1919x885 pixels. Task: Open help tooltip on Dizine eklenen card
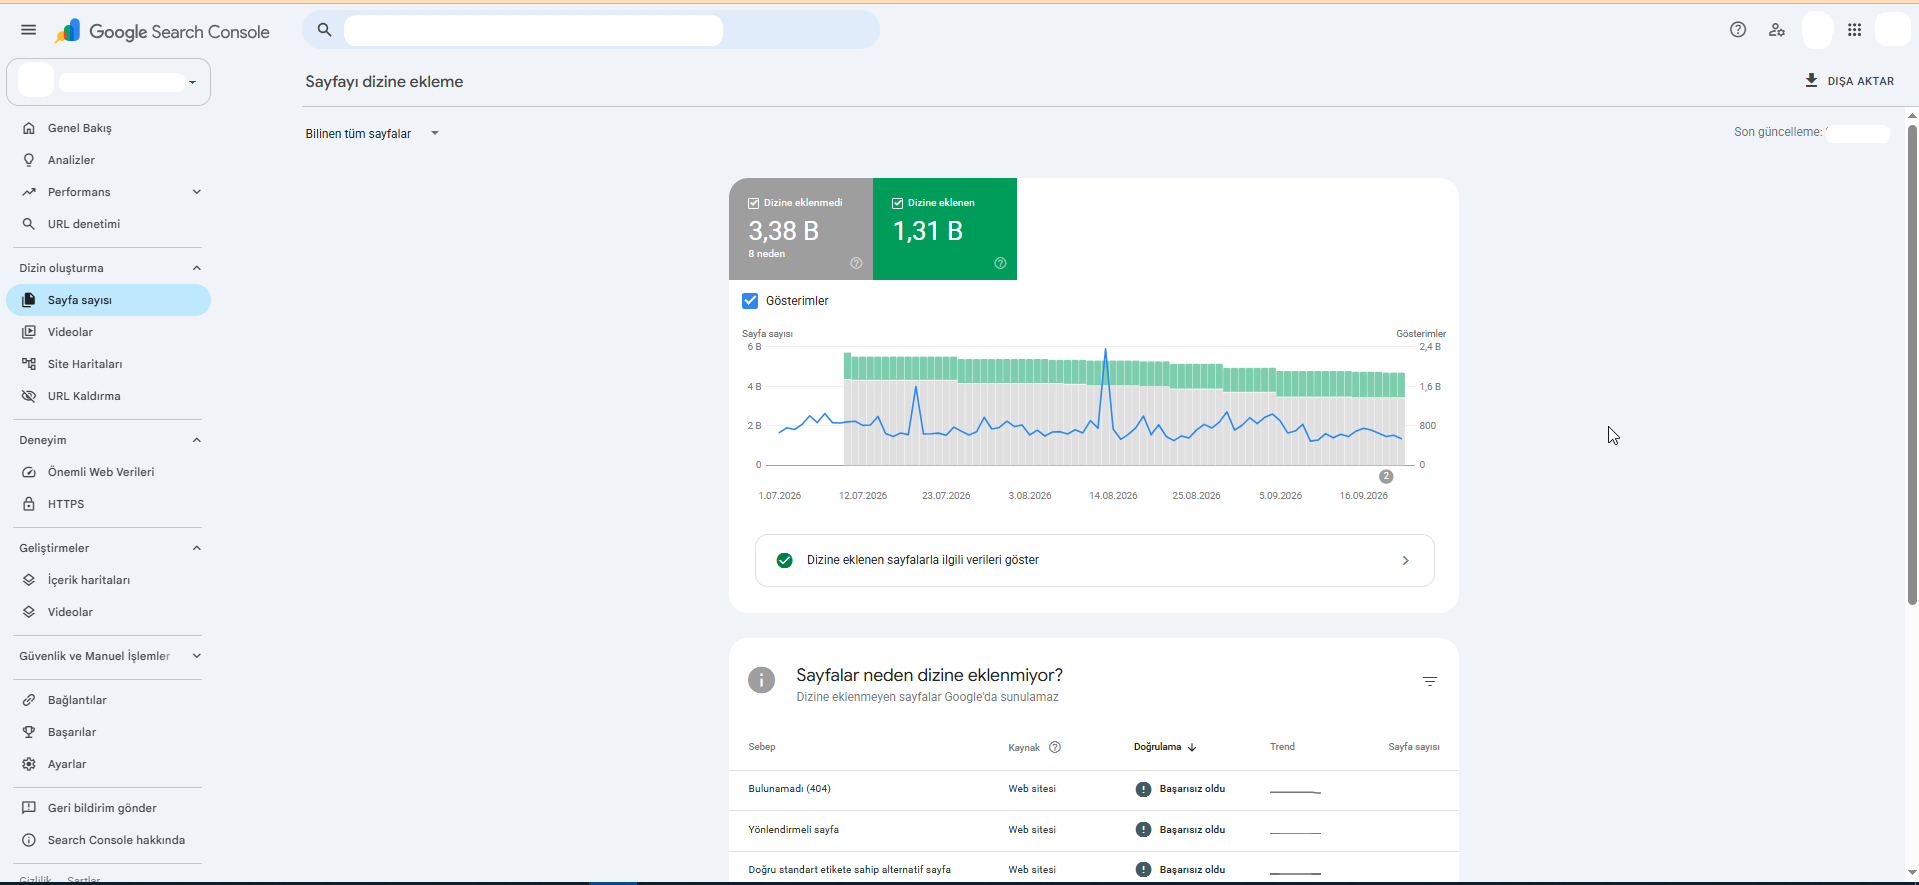(1000, 263)
